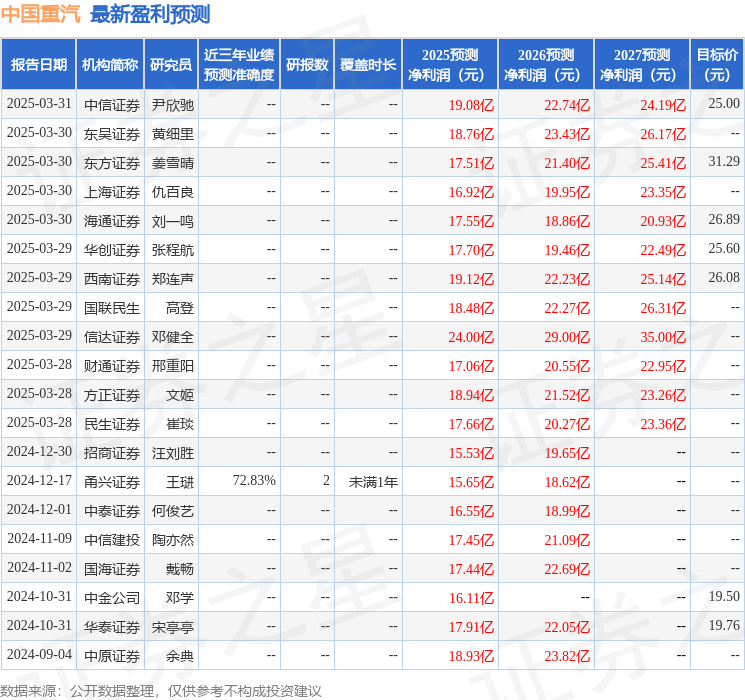The width and height of the screenshot is (745, 700).
Task: Click analyst name 陶亦然
Action: (x=172, y=540)
